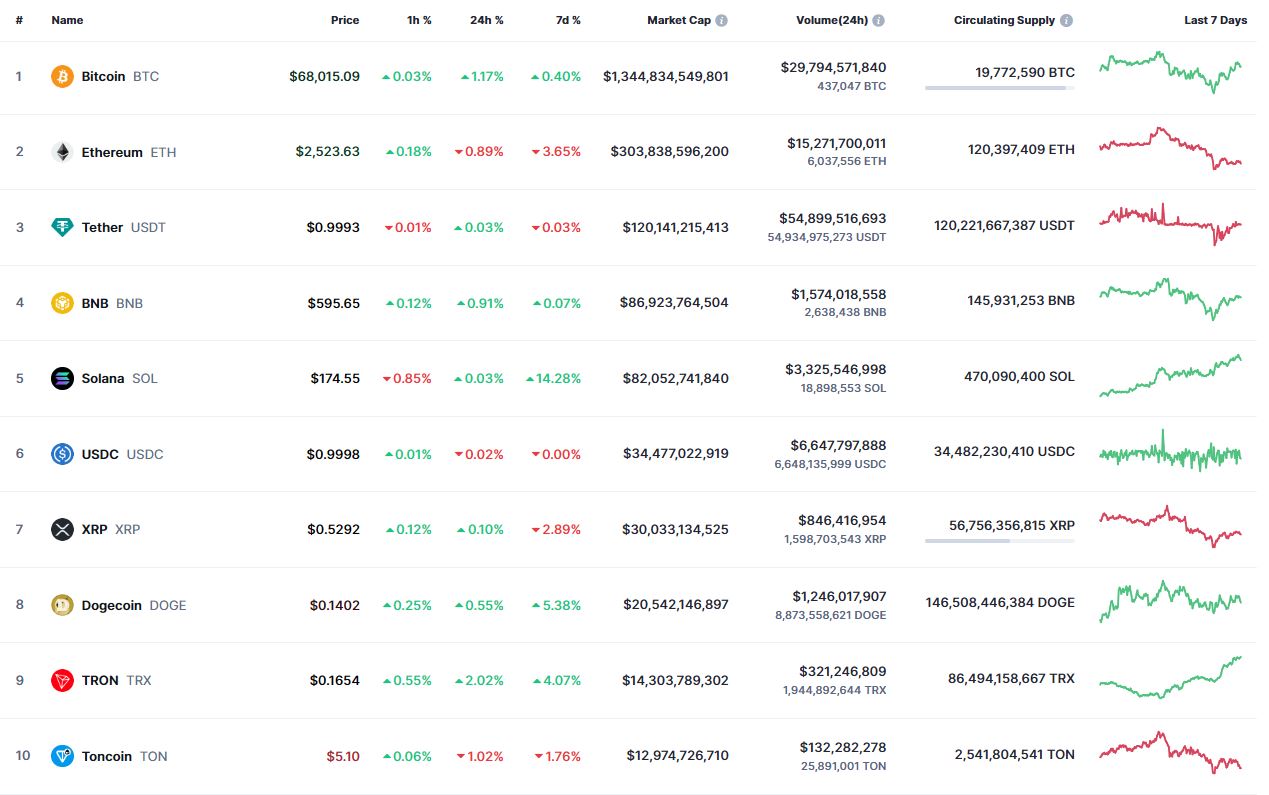
Task: Click Ethereum's market cap $303,838,596,200
Action: (670, 152)
